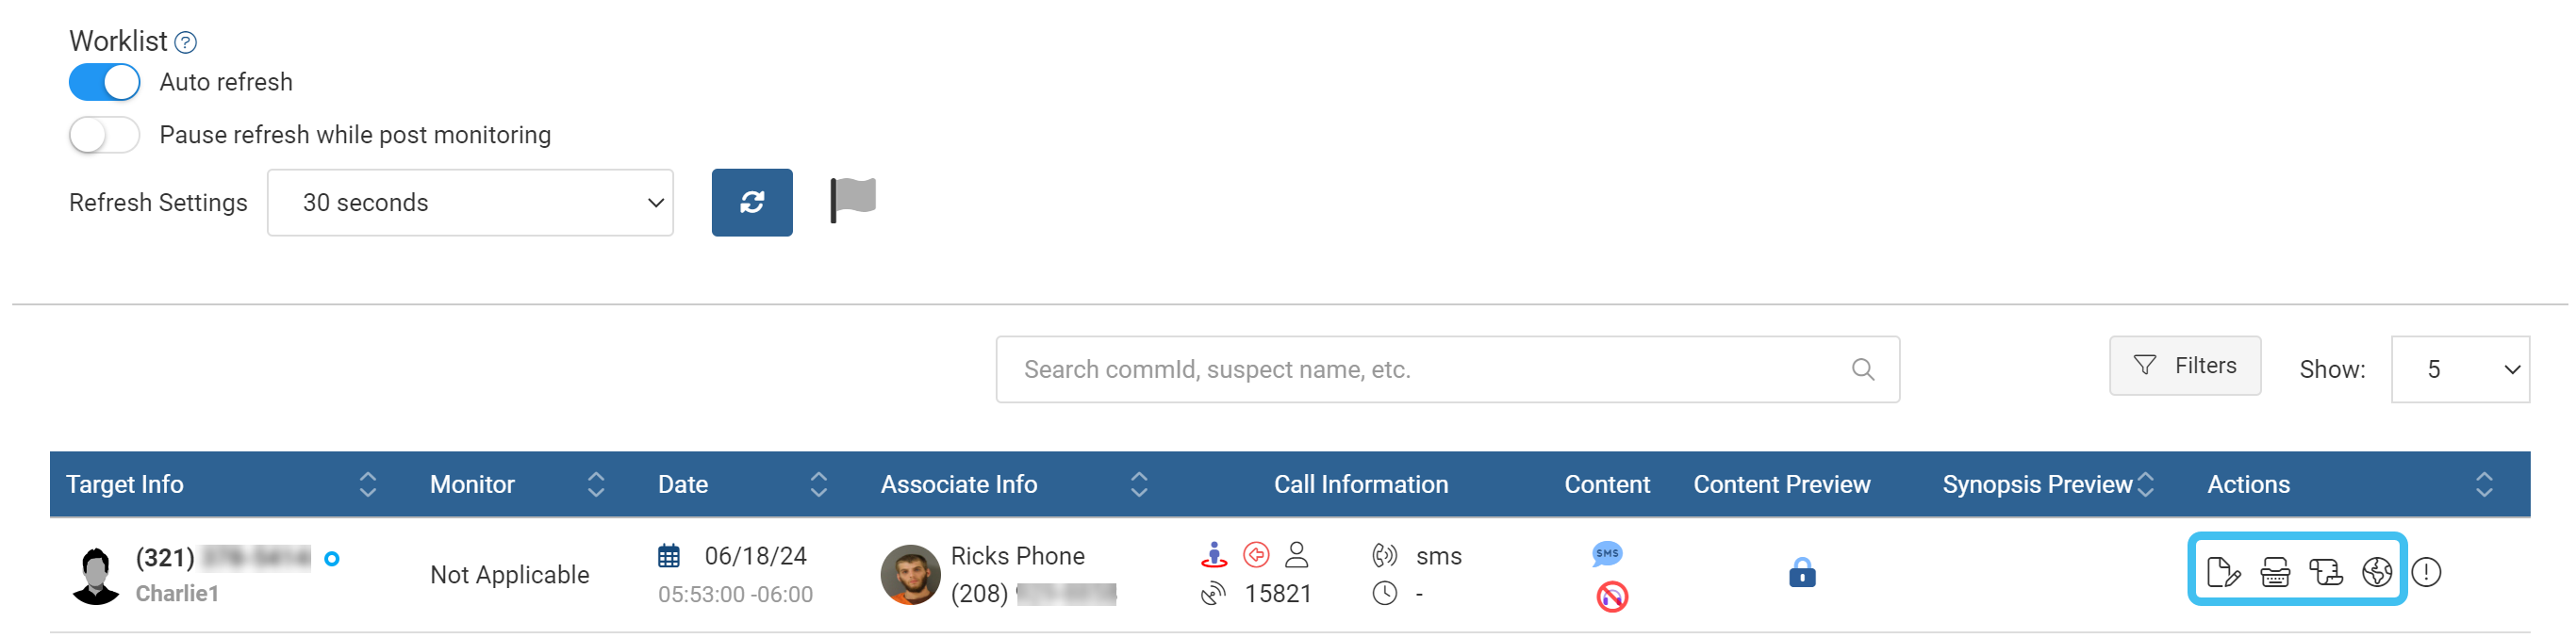Image resolution: width=2576 pixels, height=638 pixels.
Task: Open the scroll-shaped action icon
Action: 2325,572
